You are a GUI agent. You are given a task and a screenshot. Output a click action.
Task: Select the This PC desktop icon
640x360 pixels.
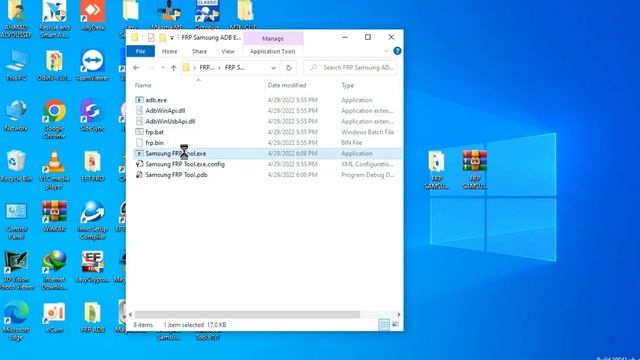16,65
